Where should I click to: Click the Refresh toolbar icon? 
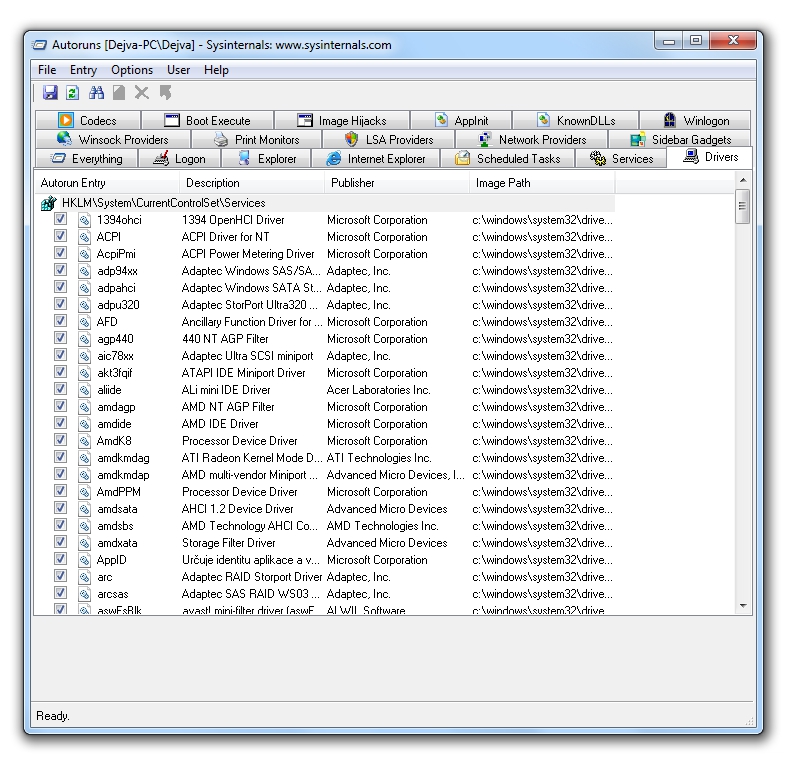click(x=73, y=93)
